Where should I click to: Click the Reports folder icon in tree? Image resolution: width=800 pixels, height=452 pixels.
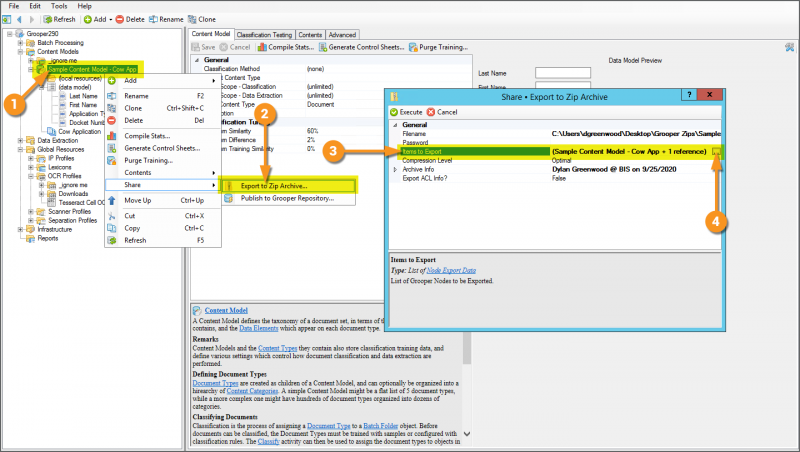[31, 238]
